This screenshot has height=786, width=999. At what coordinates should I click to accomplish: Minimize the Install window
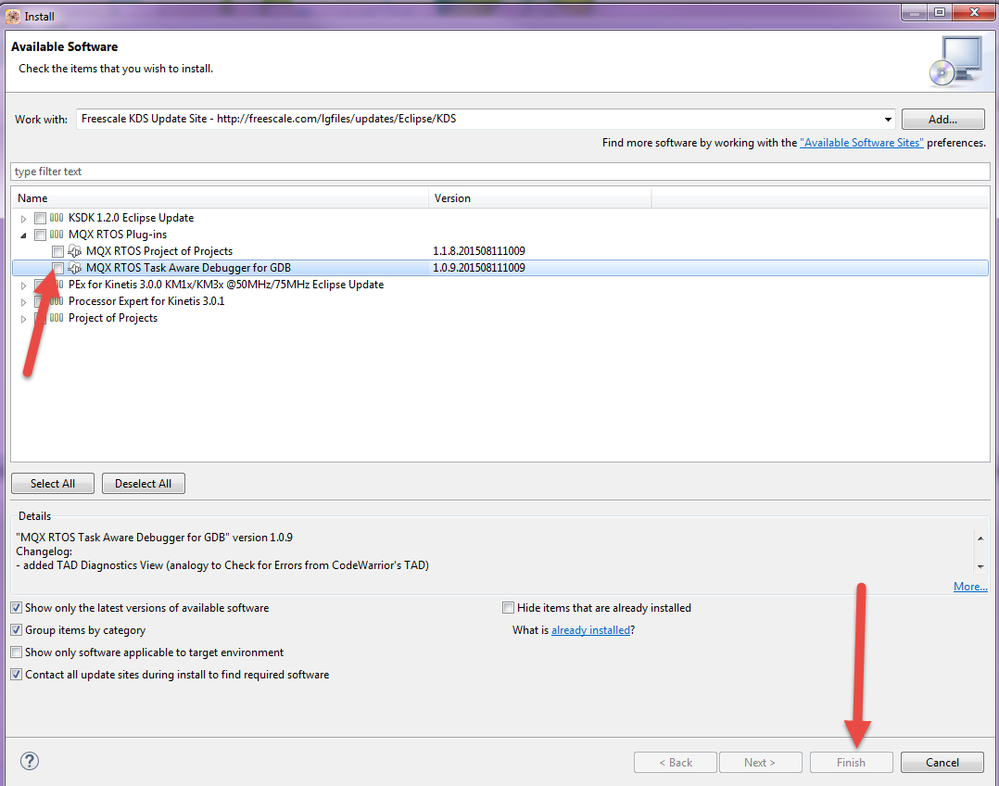pyautogui.click(x=914, y=13)
